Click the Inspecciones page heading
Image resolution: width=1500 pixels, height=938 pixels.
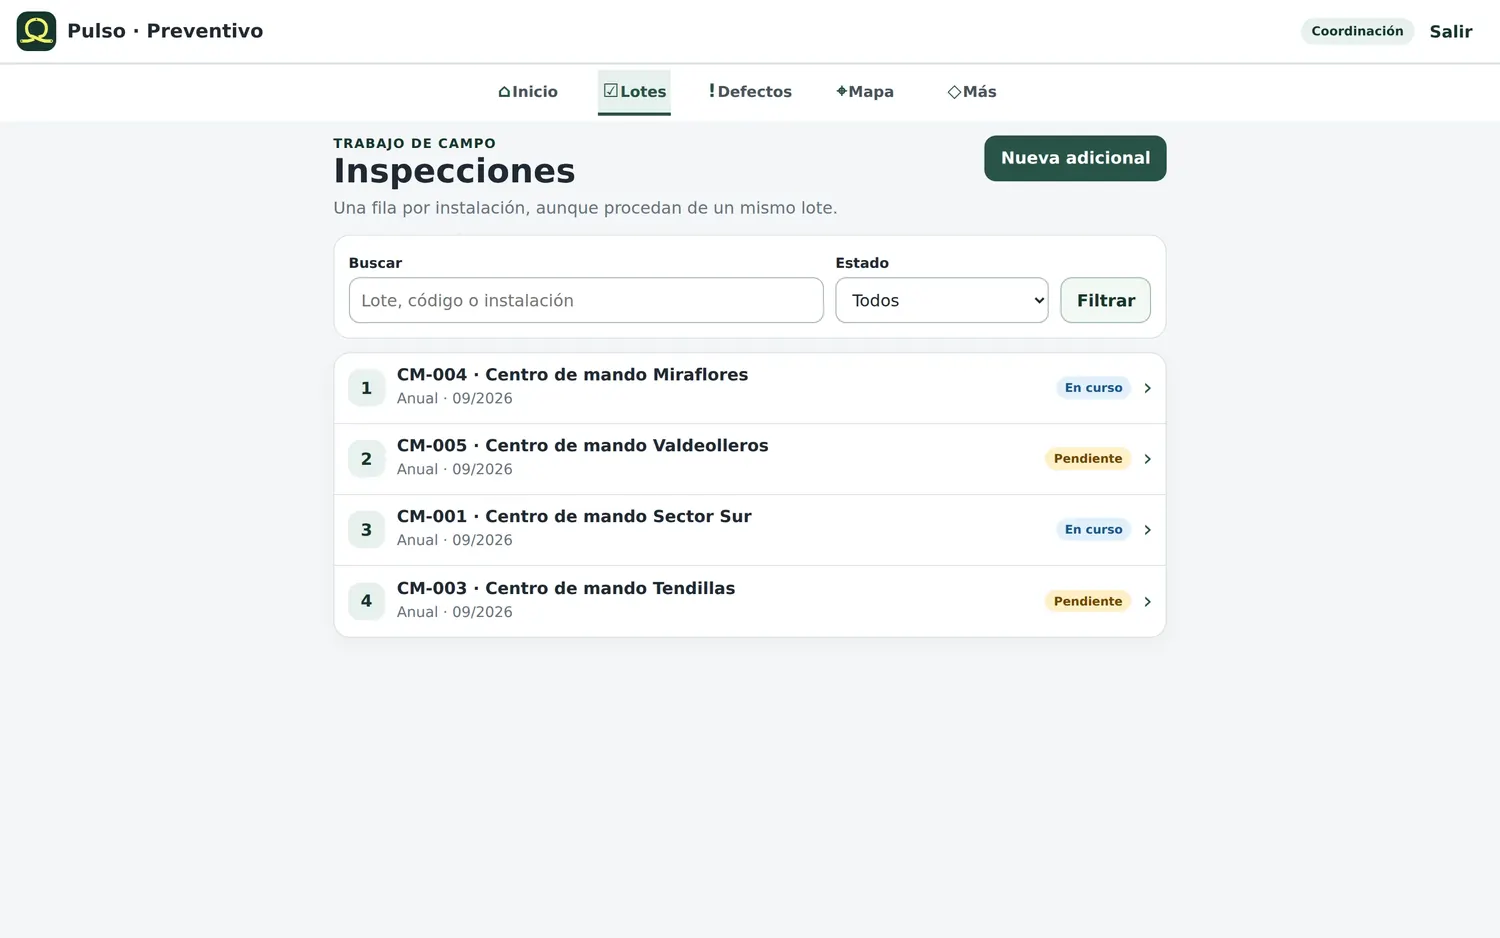[x=454, y=171]
